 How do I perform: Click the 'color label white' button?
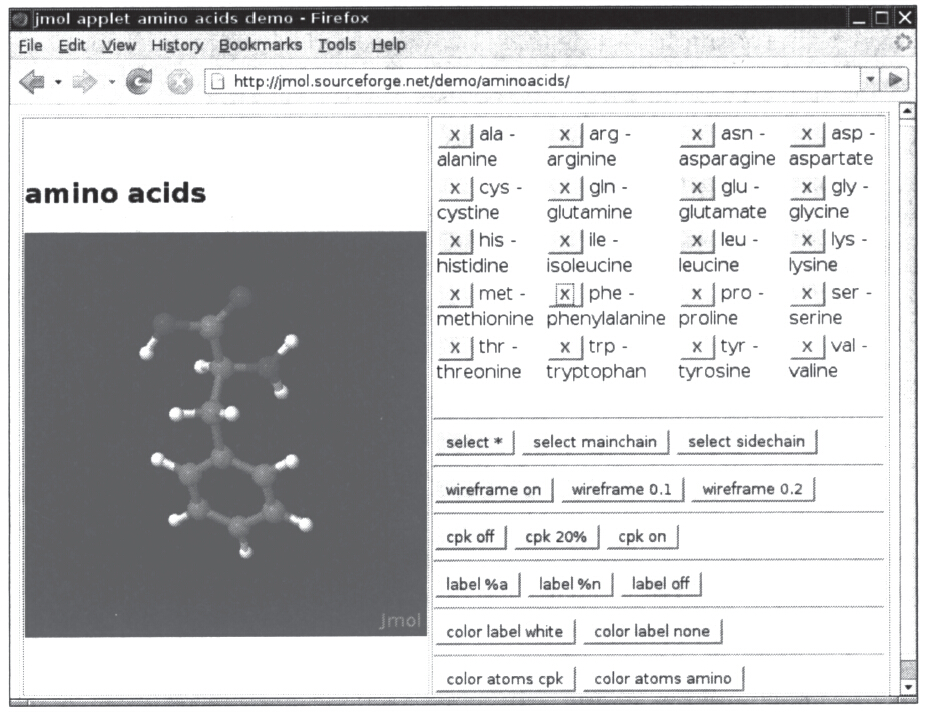click(505, 632)
